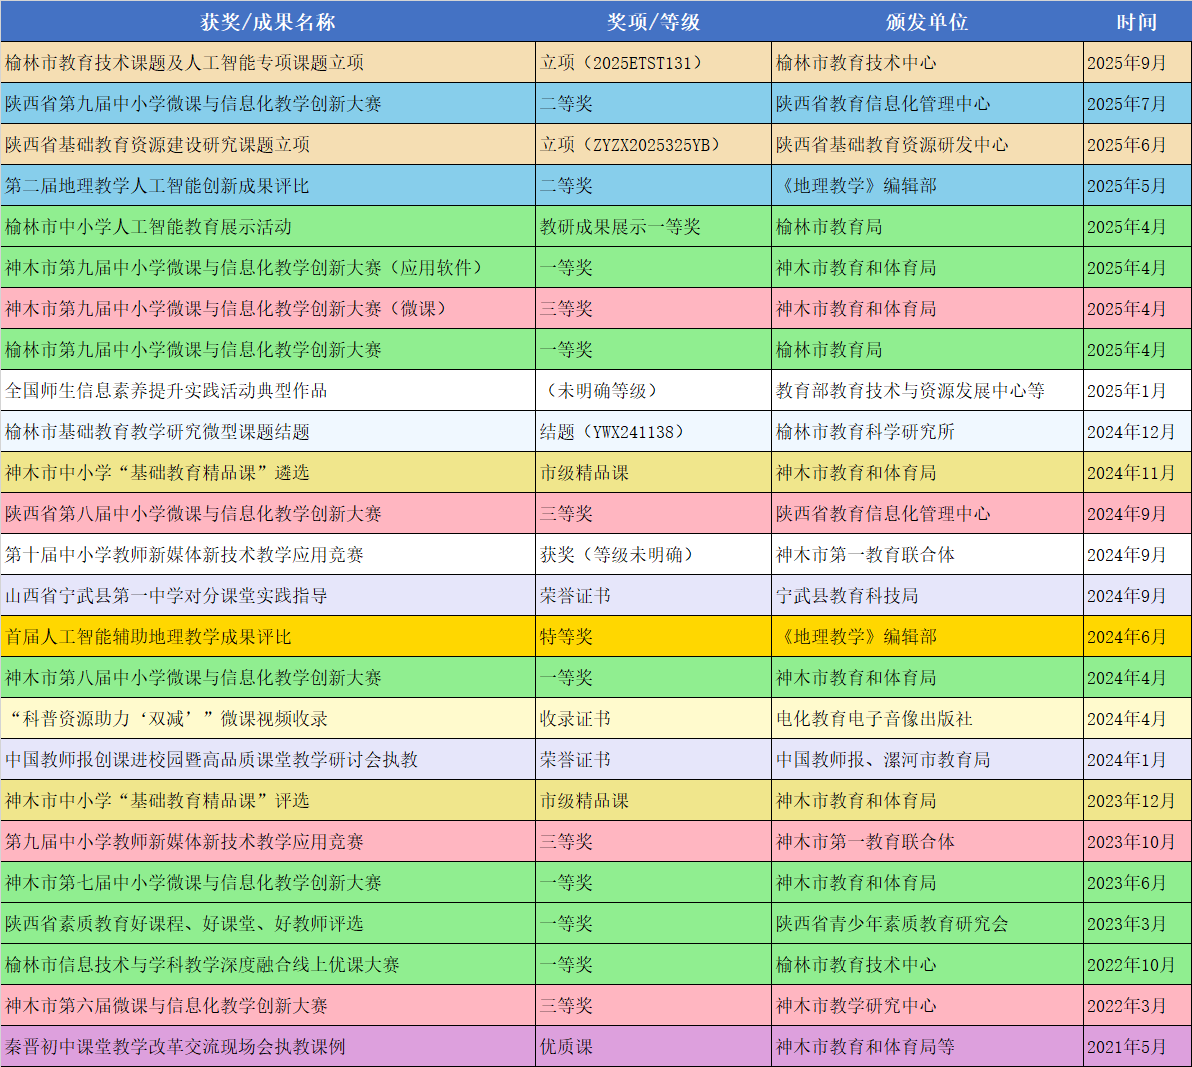Click the 获奖/成果名称 column header
This screenshot has width=1192, height=1067.
tap(268, 21)
